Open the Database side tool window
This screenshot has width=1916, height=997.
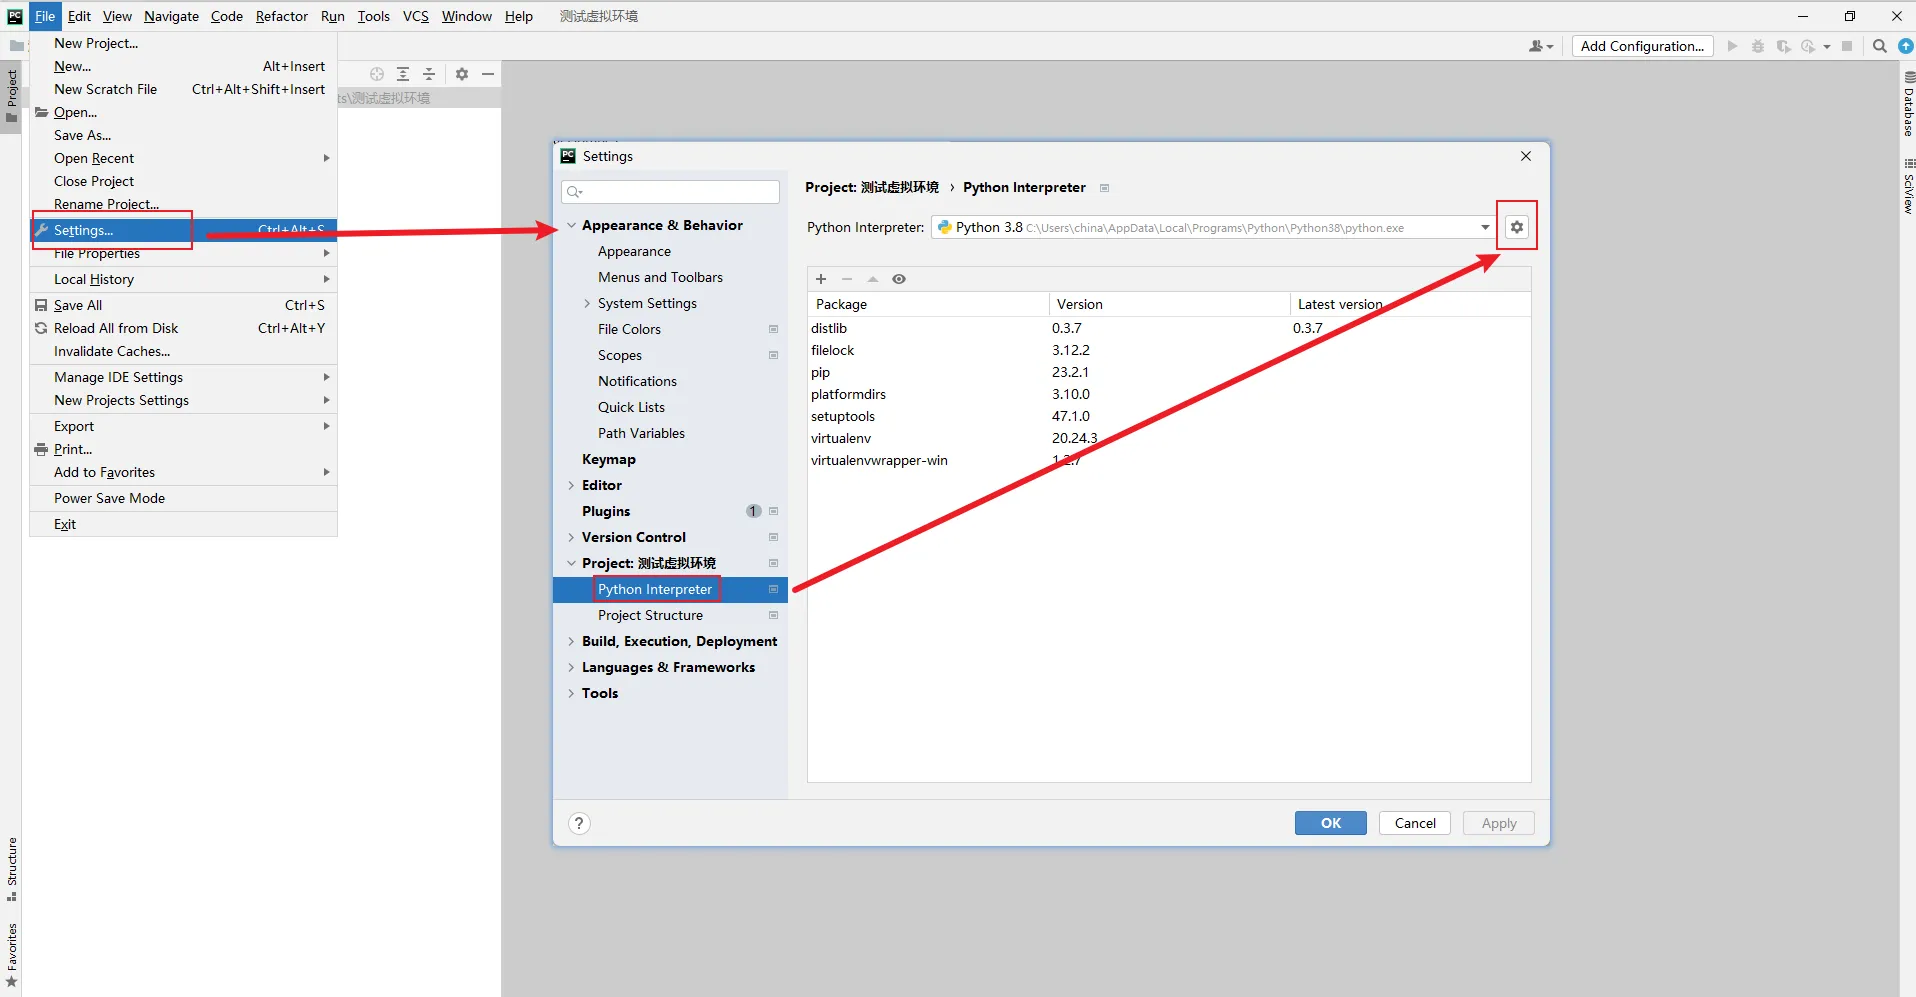tap(1908, 104)
